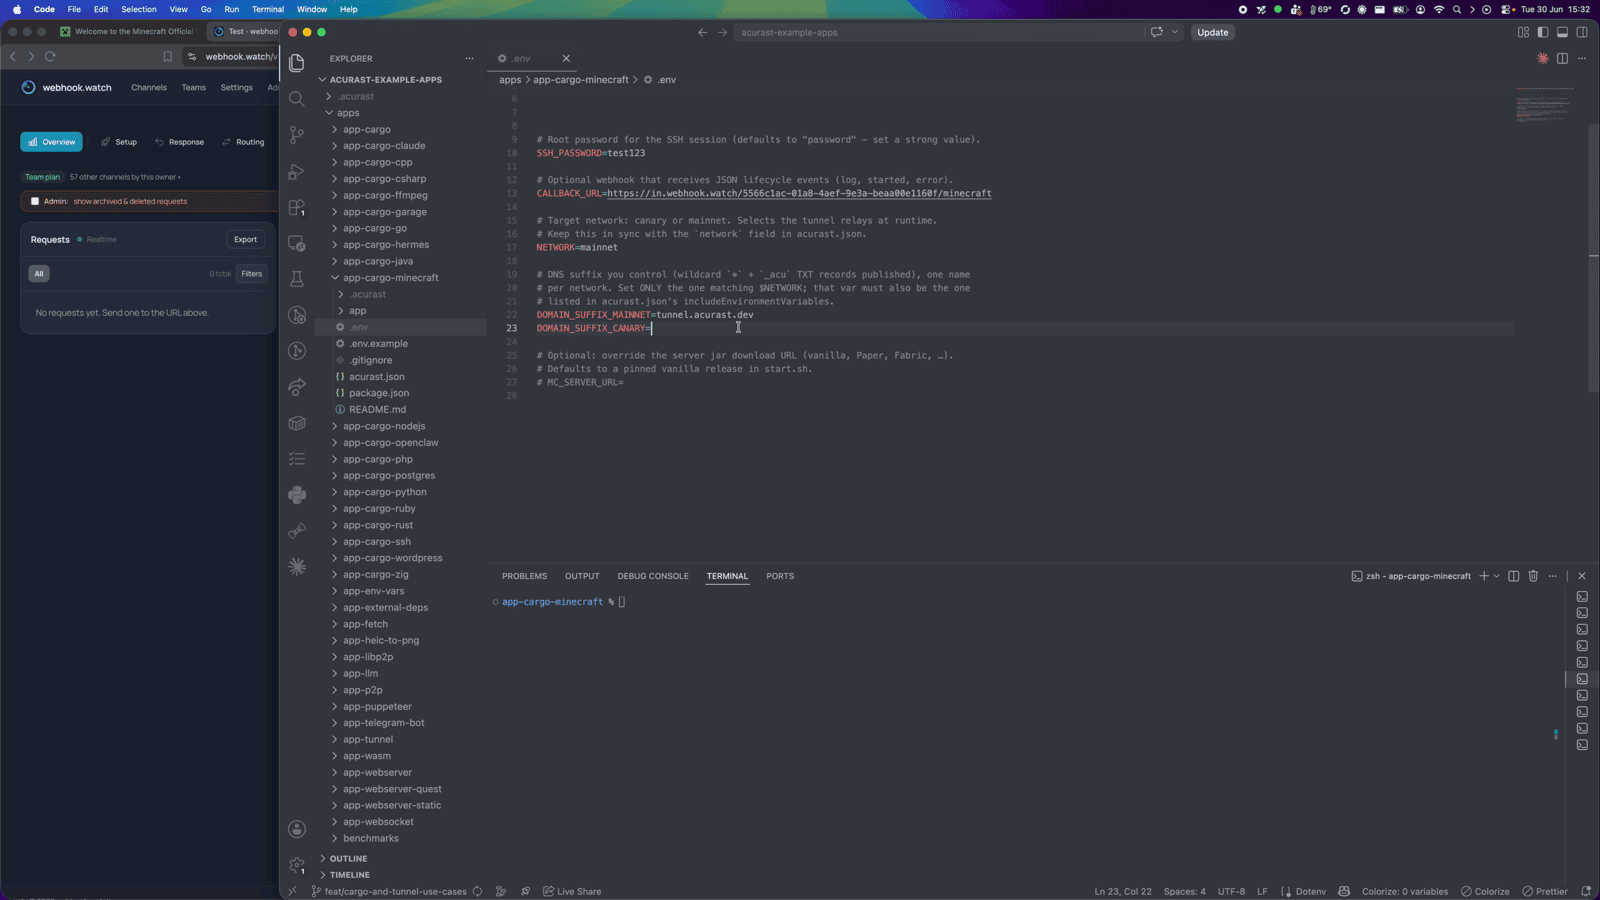Split the editor to the right

click(1562, 58)
